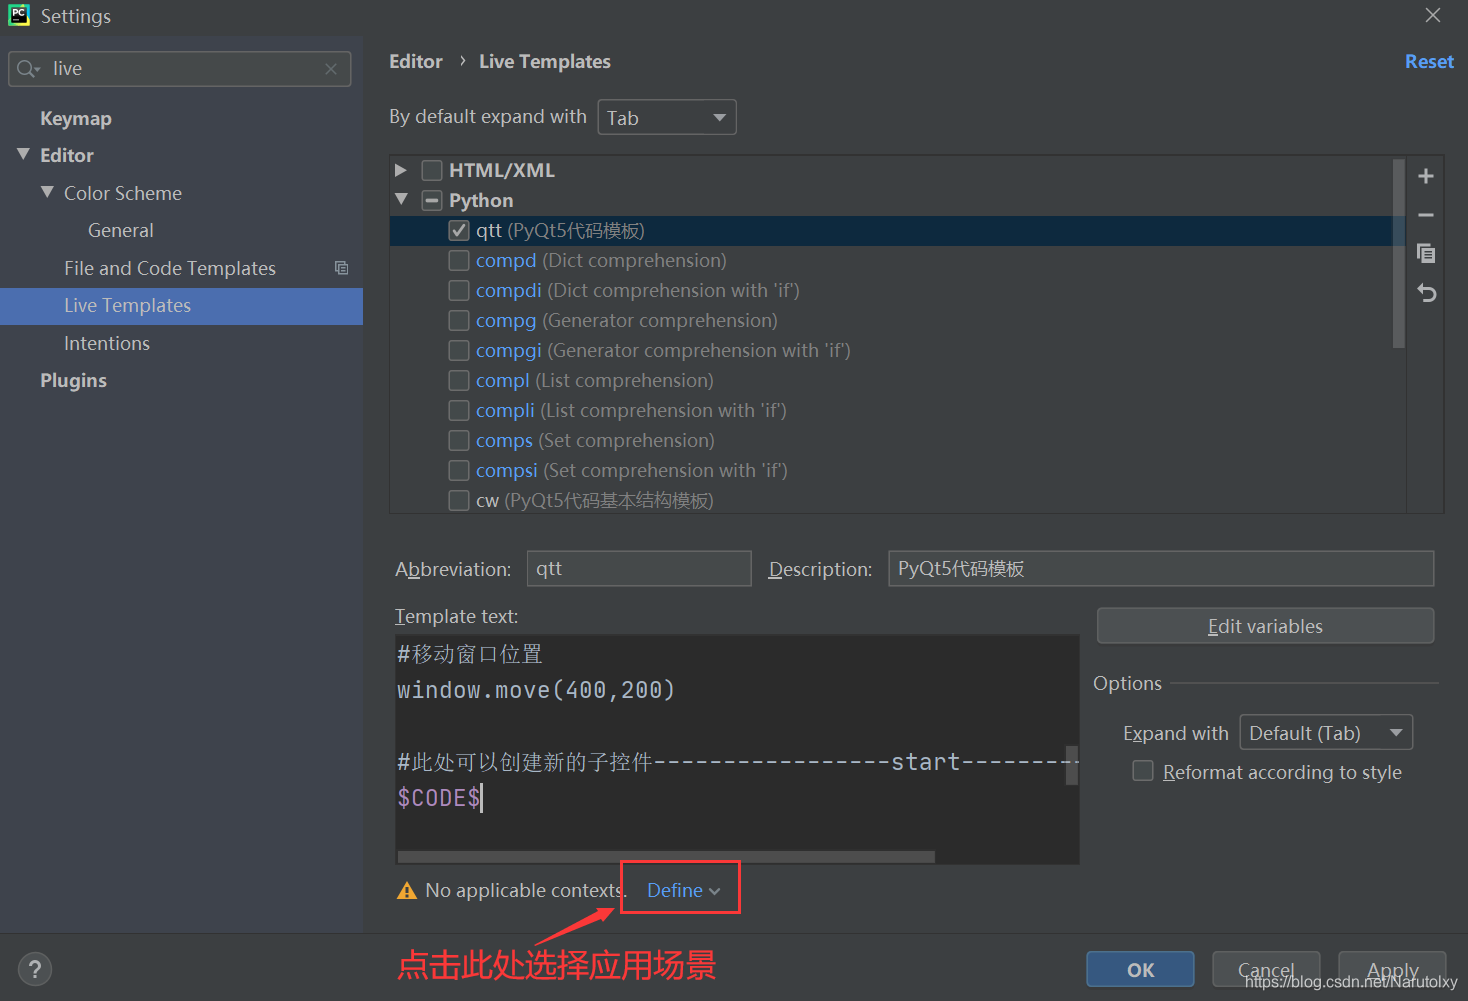
Task: Collapse the Python template group
Action: (401, 200)
